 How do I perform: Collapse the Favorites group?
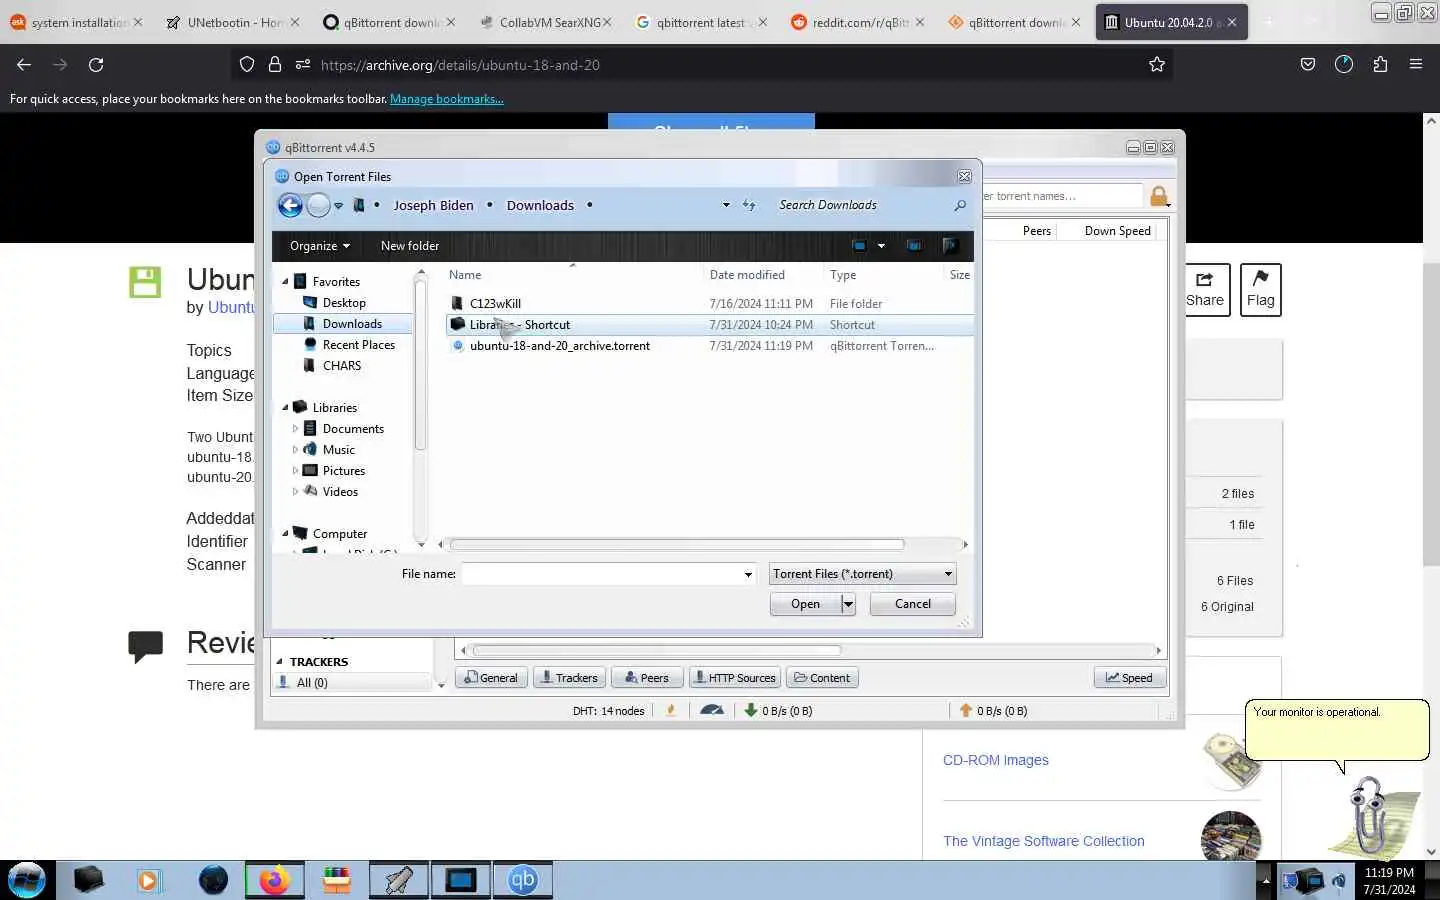[x=285, y=282]
